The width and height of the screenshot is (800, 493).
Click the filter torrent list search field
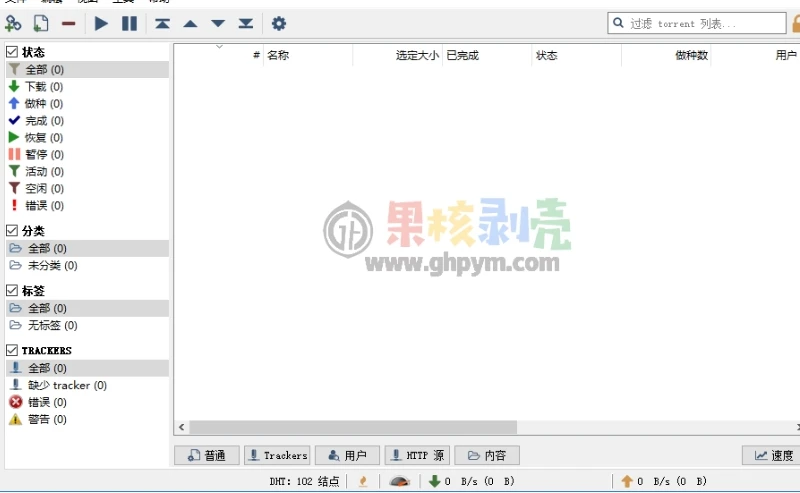point(696,23)
